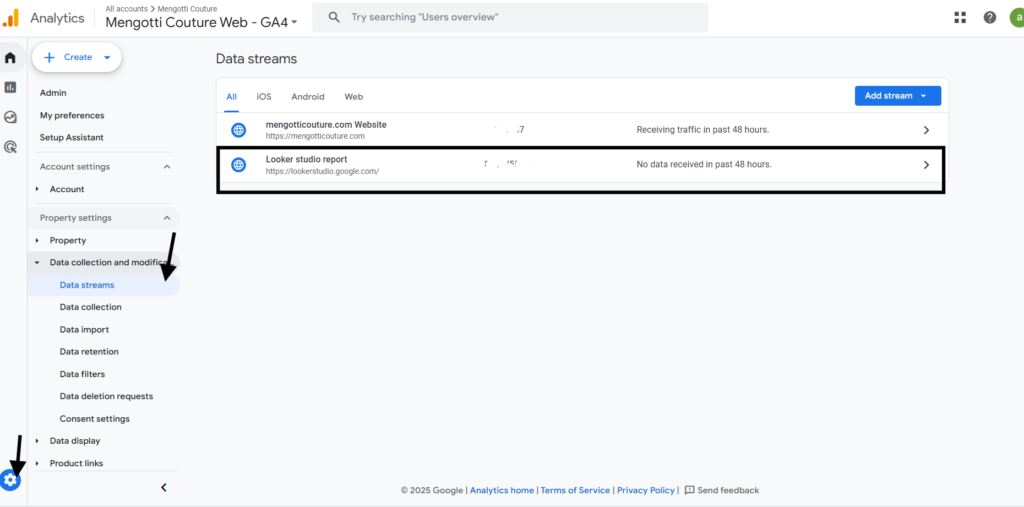1024x507 pixels.
Task: Open Data retention
Action: [x=89, y=352]
